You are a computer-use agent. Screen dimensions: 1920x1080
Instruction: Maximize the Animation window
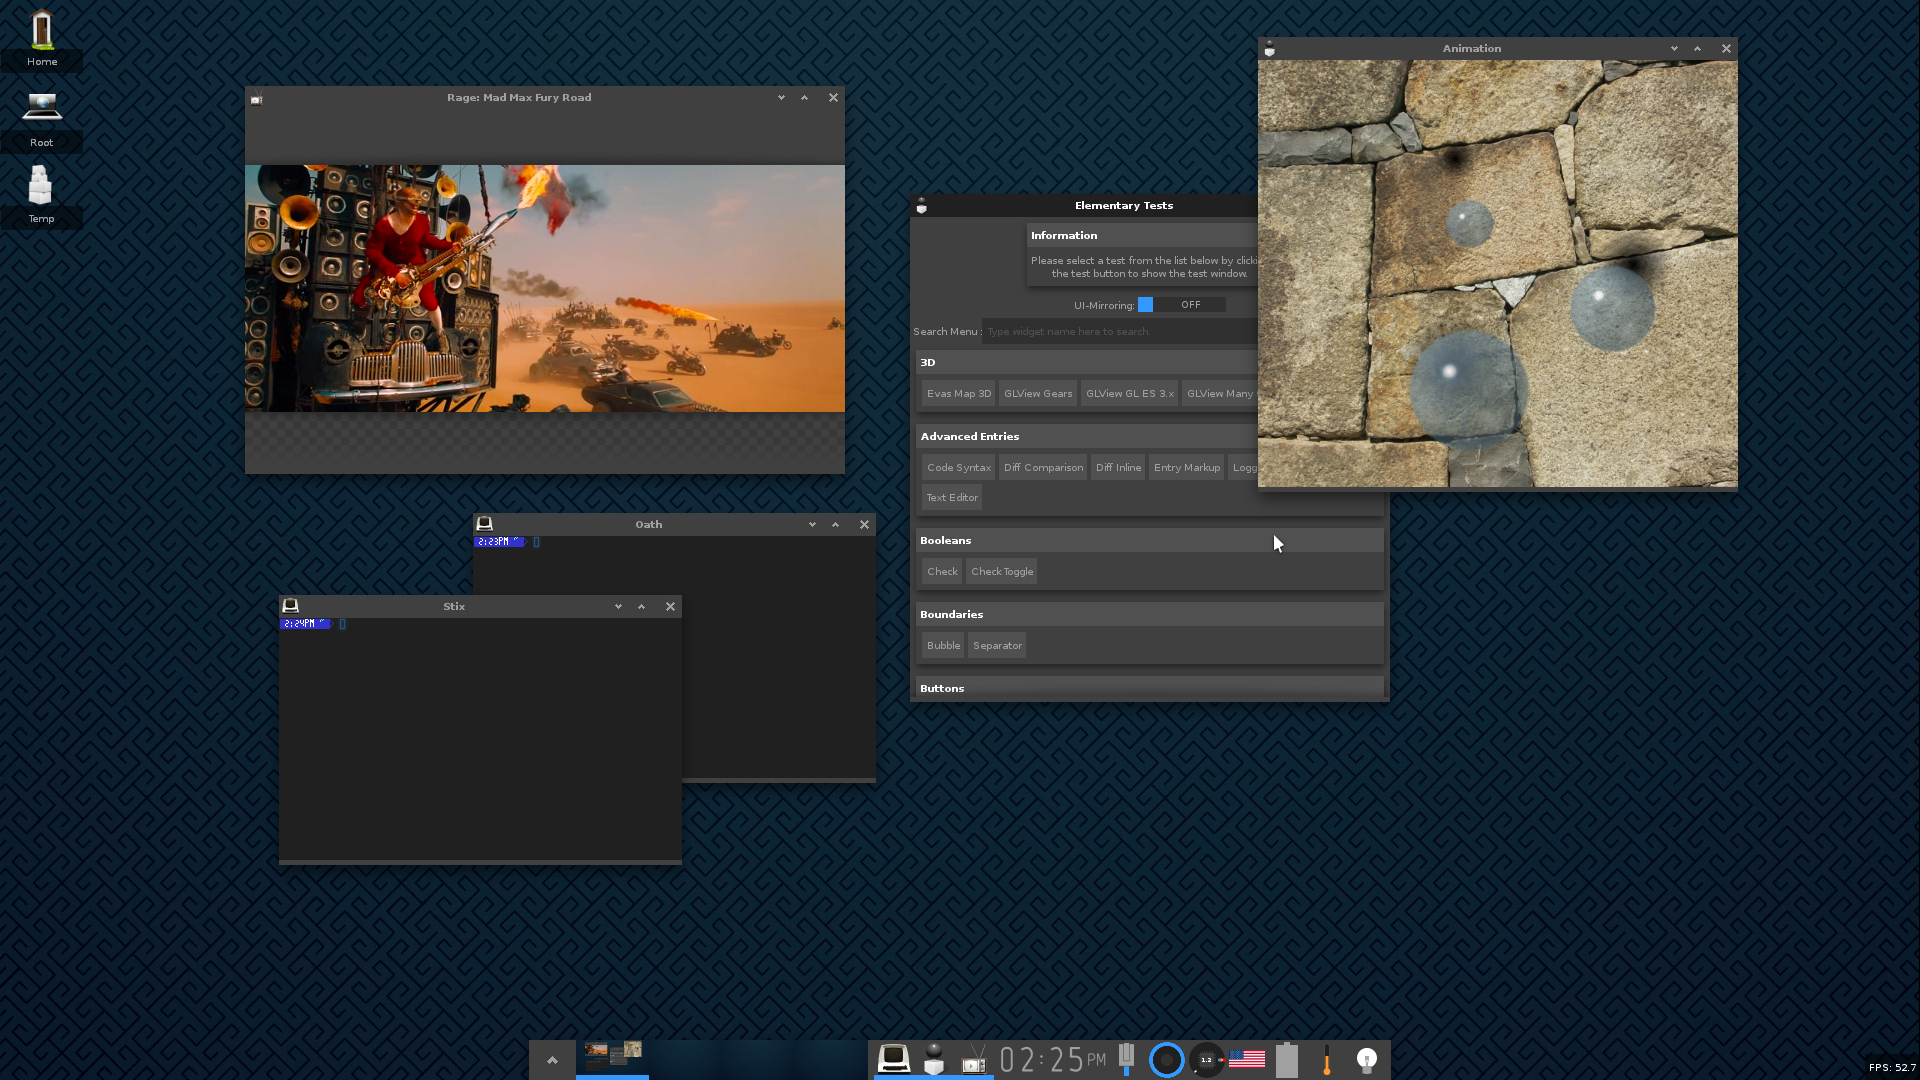1697,49
